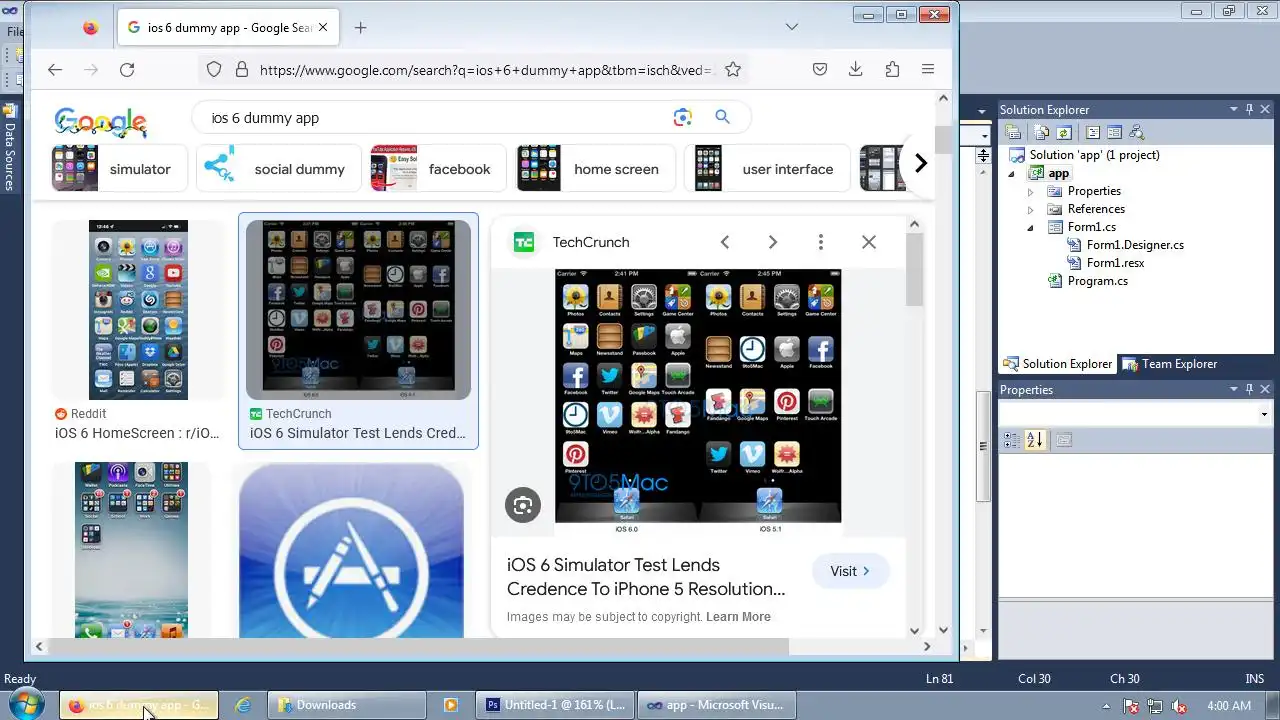Show the next image in preview panel

[x=773, y=242]
